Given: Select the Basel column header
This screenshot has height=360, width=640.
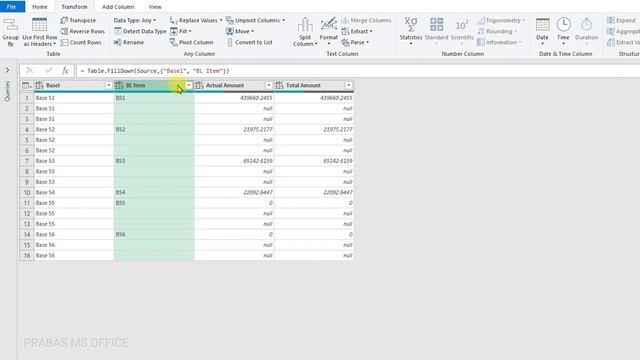Looking at the screenshot, I should tap(73, 85).
